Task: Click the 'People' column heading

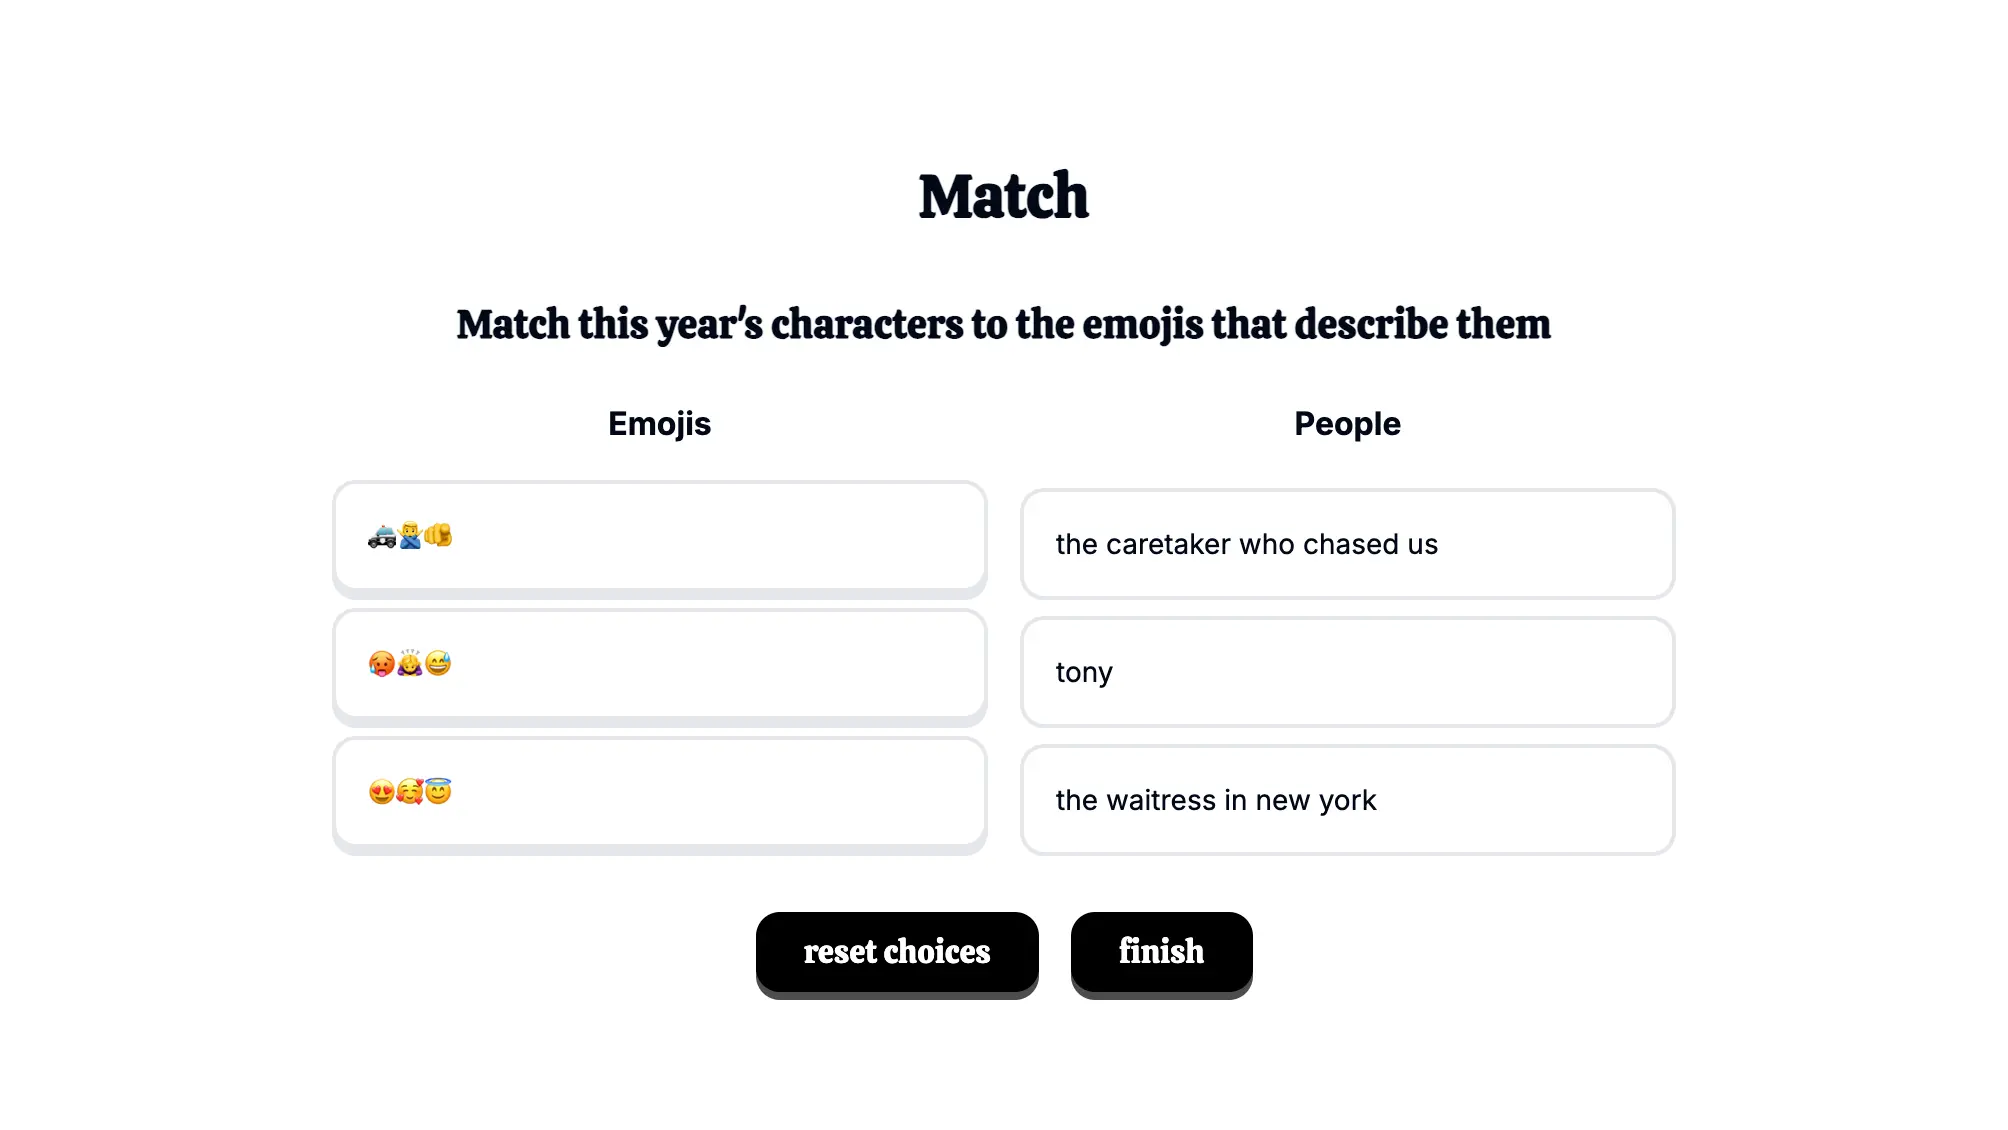Action: click(1347, 424)
